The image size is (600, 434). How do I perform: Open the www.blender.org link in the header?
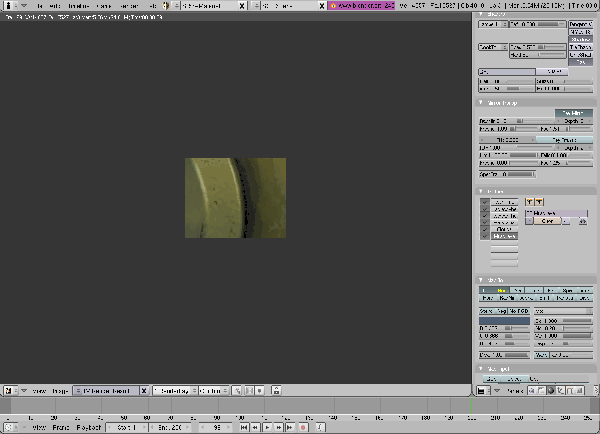pyautogui.click(x=362, y=6)
